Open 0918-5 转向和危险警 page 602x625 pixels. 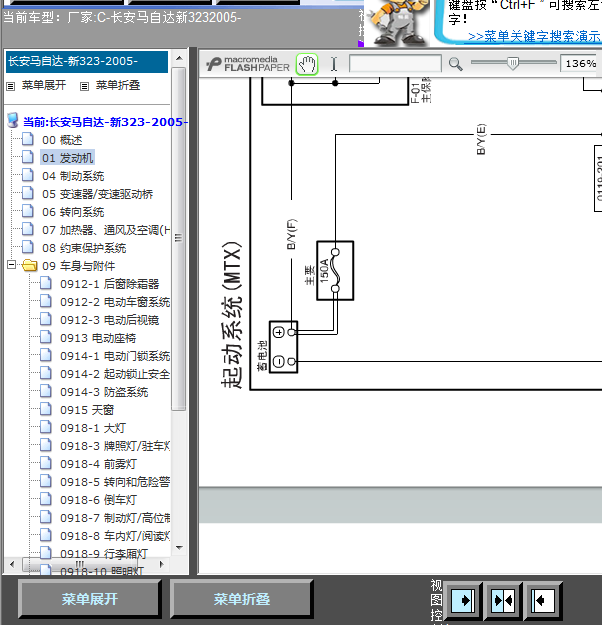[115, 482]
